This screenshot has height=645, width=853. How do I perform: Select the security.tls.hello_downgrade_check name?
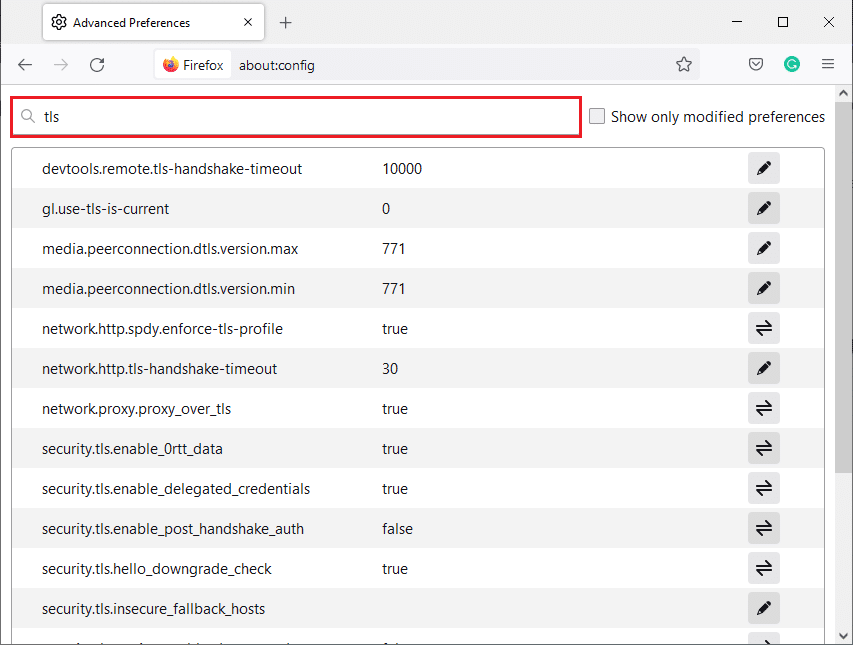[x=157, y=569]
